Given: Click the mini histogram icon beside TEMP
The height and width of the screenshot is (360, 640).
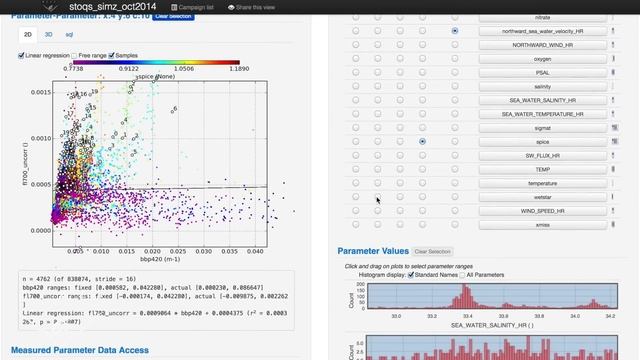Looking at the screenshot, I should coord(613,169).
